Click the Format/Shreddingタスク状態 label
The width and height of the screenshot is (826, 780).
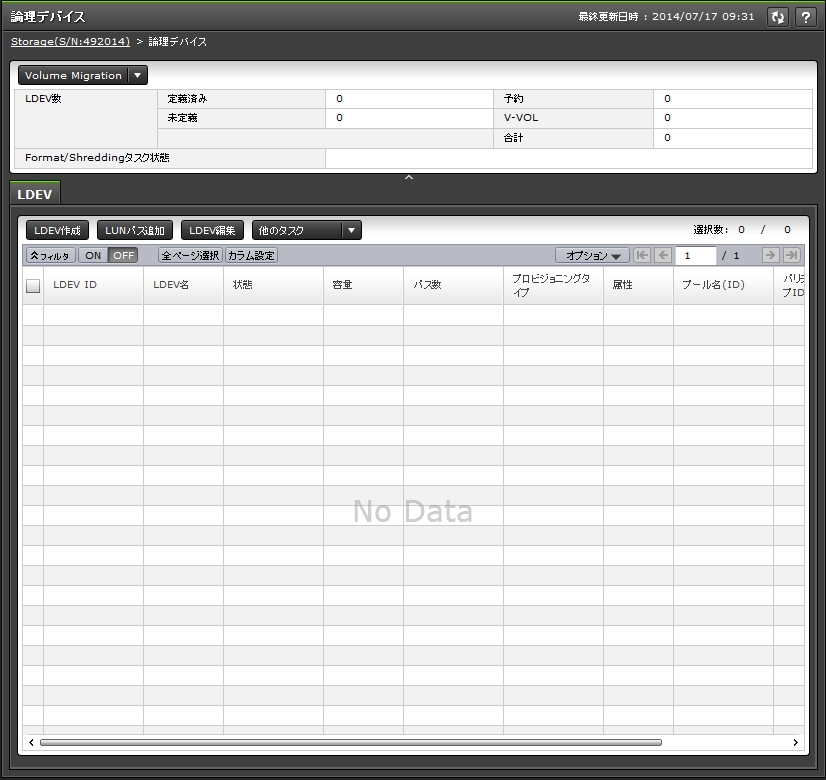coord(97,157)
